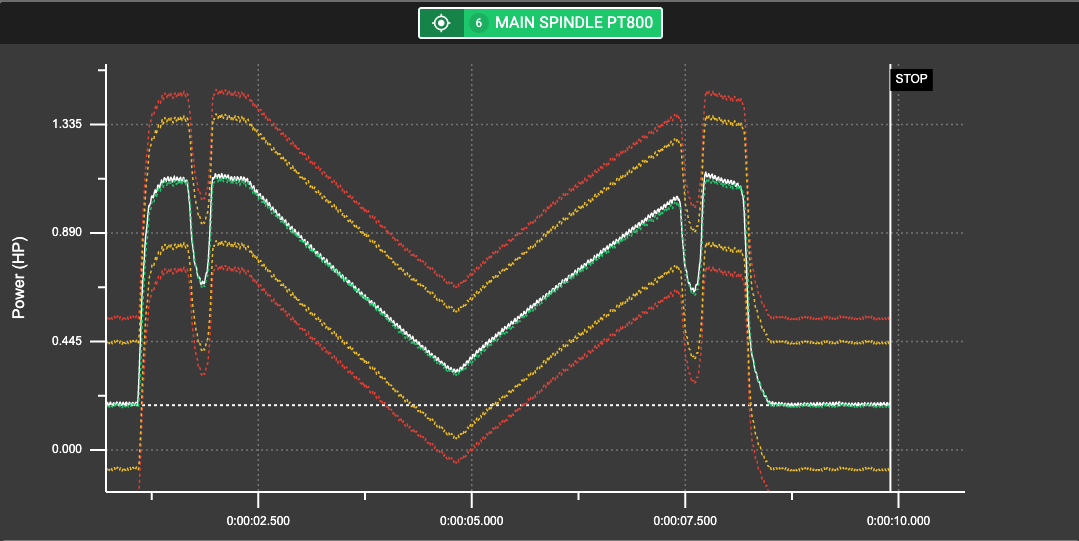The height and width of the screenshot is (541, 1079).
Task: Click the lowest point of upper red limit curve
Action: 455,287
